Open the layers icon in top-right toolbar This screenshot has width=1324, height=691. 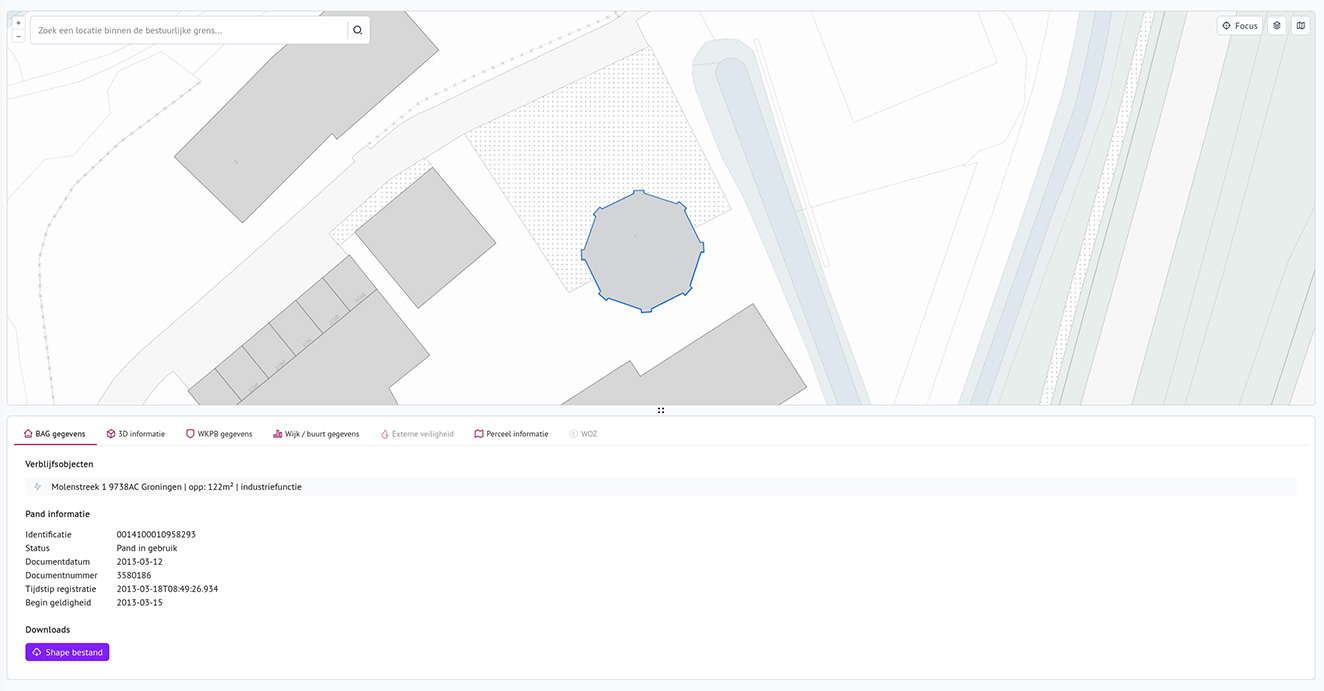1277,25
